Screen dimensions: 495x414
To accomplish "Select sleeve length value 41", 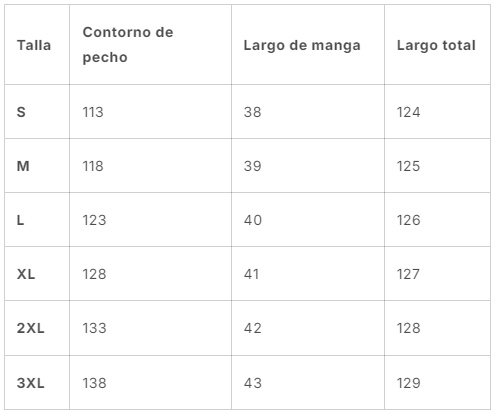I will tap(251, 274).
